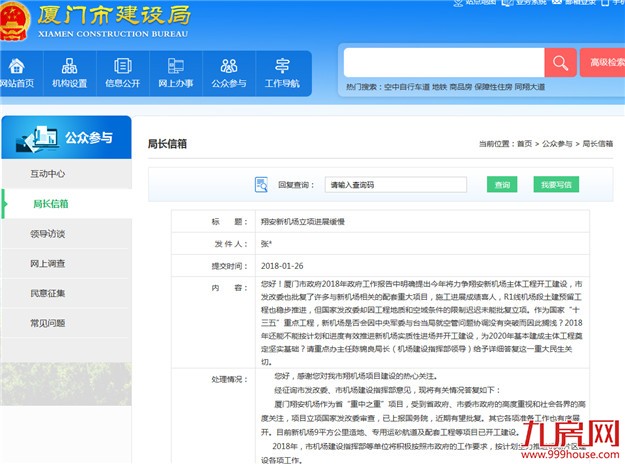This screenshot has height=464, width=625.
Task: Click the green 我要写信 button
Action: tap(556, 185)
